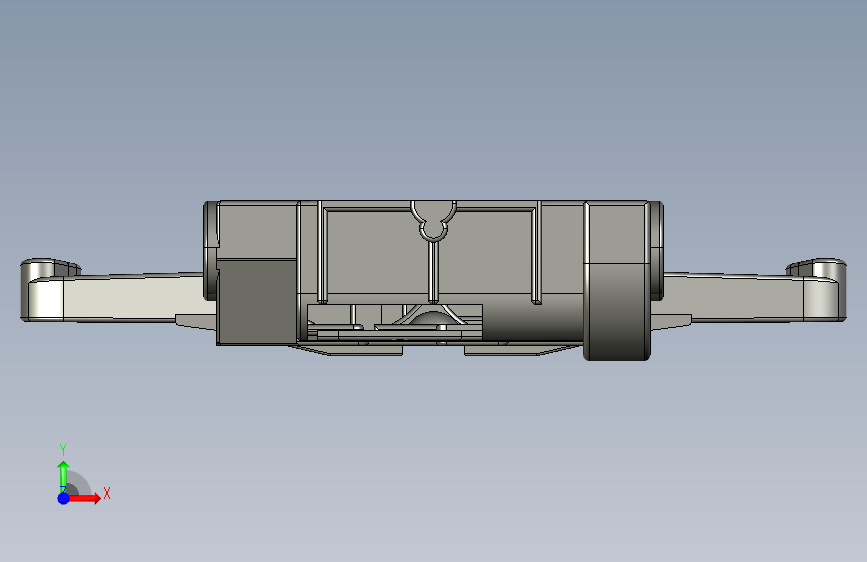867x562 pixels.
Task: Select the keyhole-shaped notch at top center
Action: 433,221
